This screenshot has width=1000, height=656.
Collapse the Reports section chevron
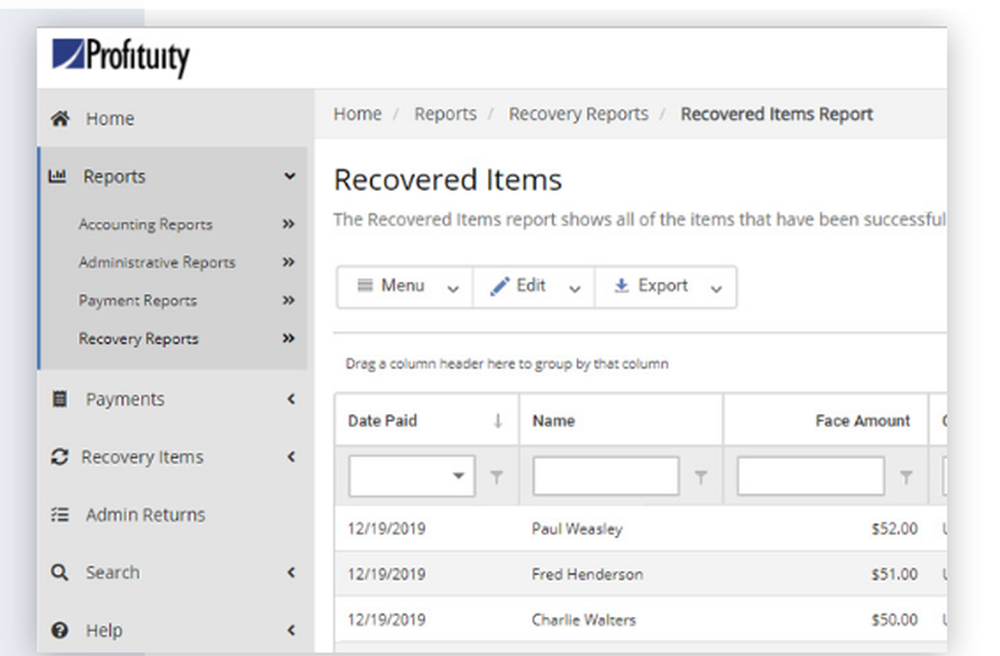click(x=290, y=176)
